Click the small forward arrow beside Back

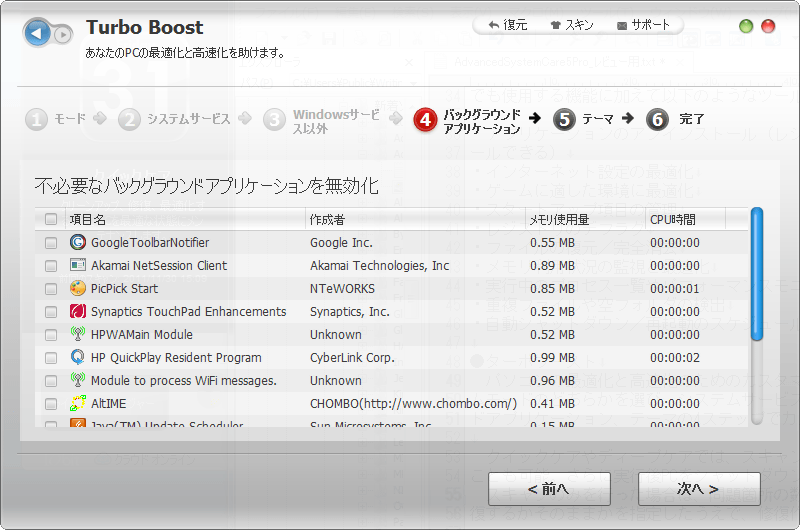63,35
